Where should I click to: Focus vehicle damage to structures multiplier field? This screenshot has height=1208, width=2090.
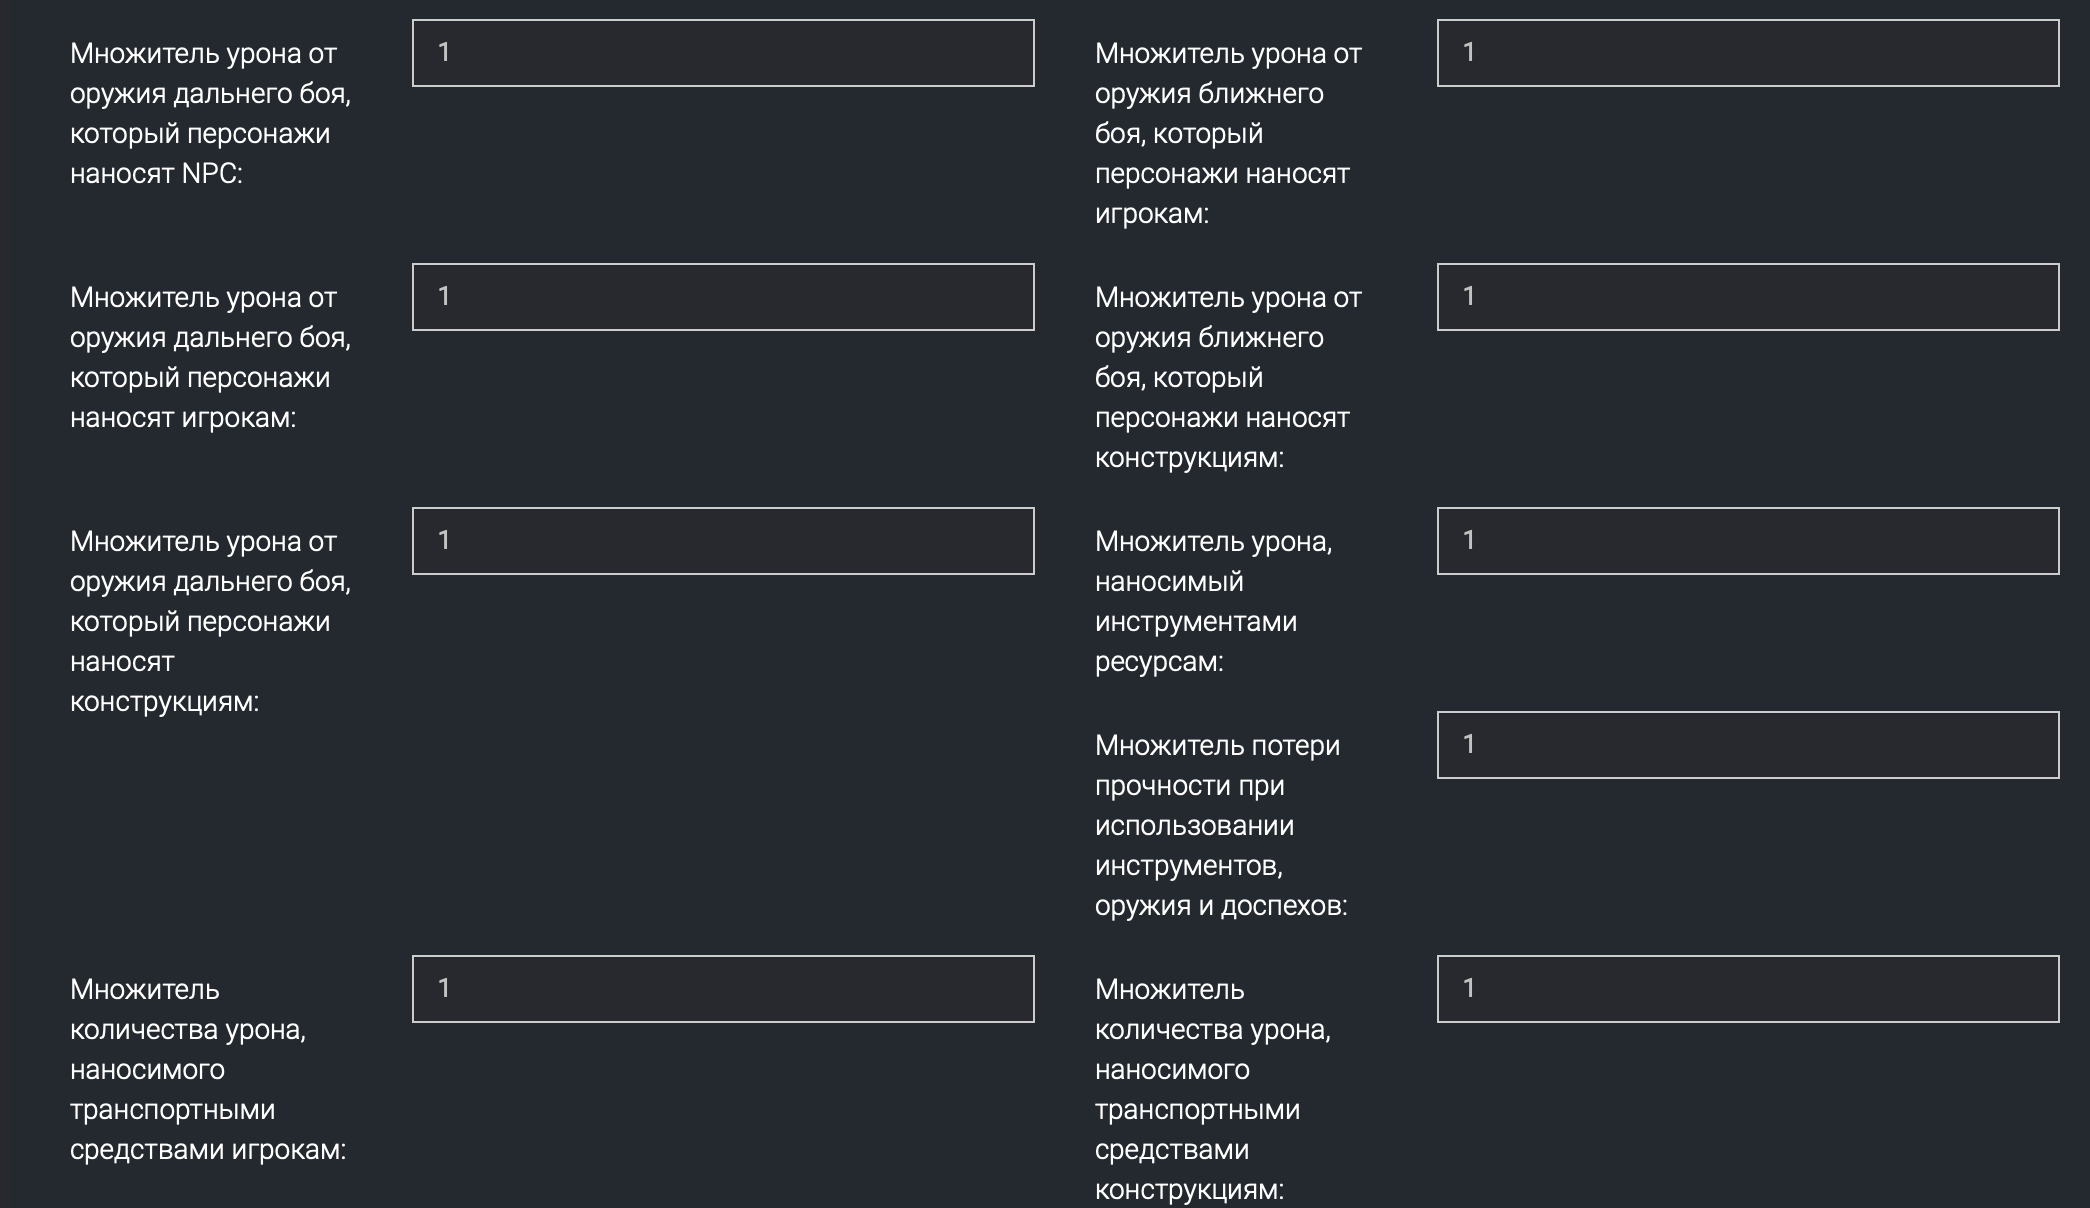pos(1747,989)
